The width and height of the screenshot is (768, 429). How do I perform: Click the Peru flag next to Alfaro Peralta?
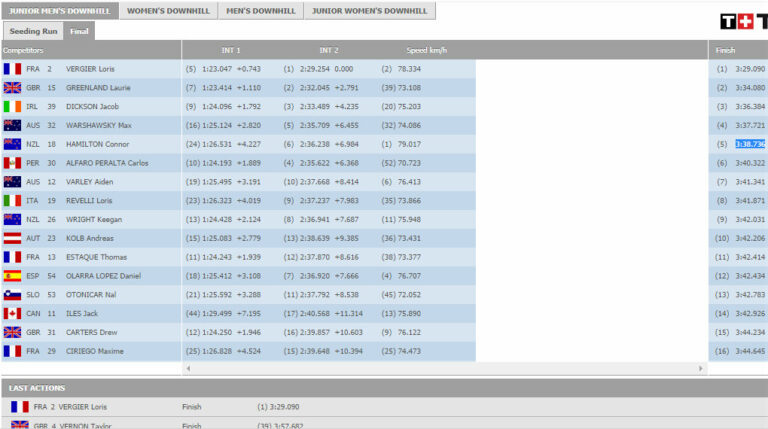coord(12,163)
